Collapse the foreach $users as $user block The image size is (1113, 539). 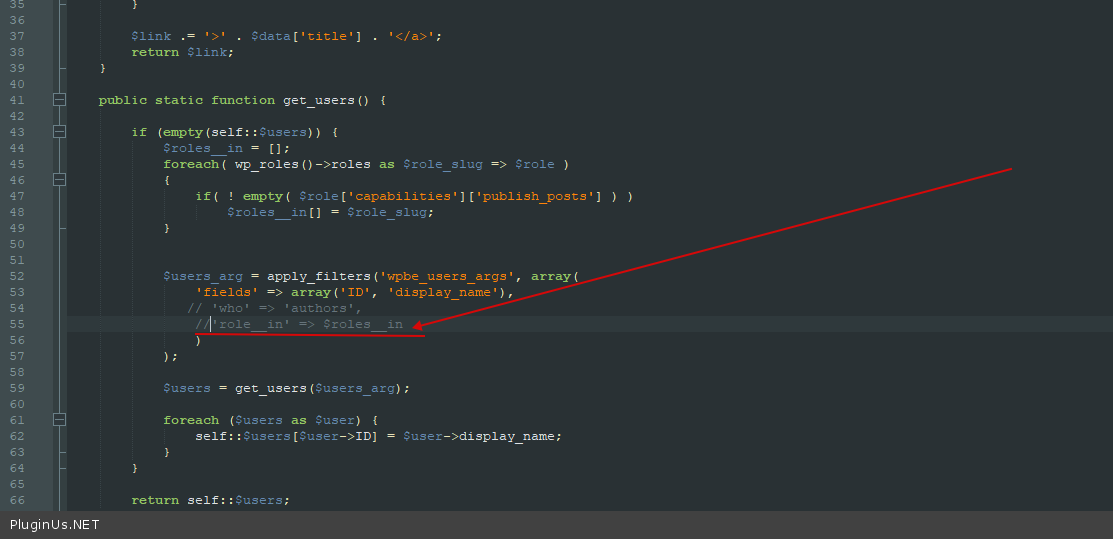tap(59, 420)
